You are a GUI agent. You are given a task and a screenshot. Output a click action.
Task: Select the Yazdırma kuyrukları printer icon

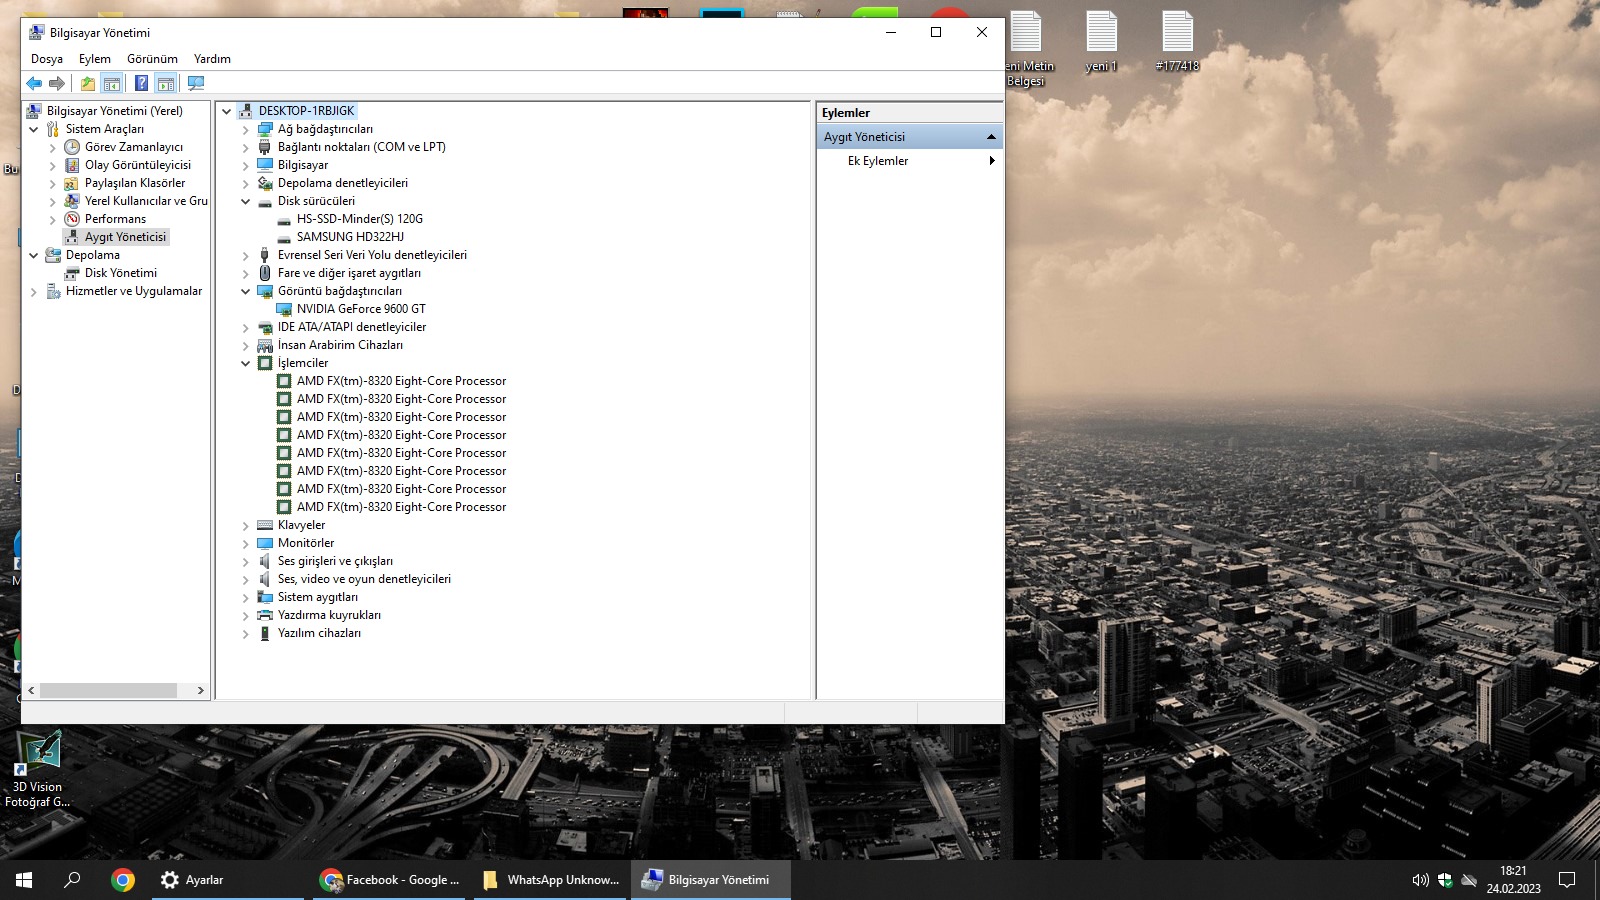pyautogui.click(x=265, y=615)
